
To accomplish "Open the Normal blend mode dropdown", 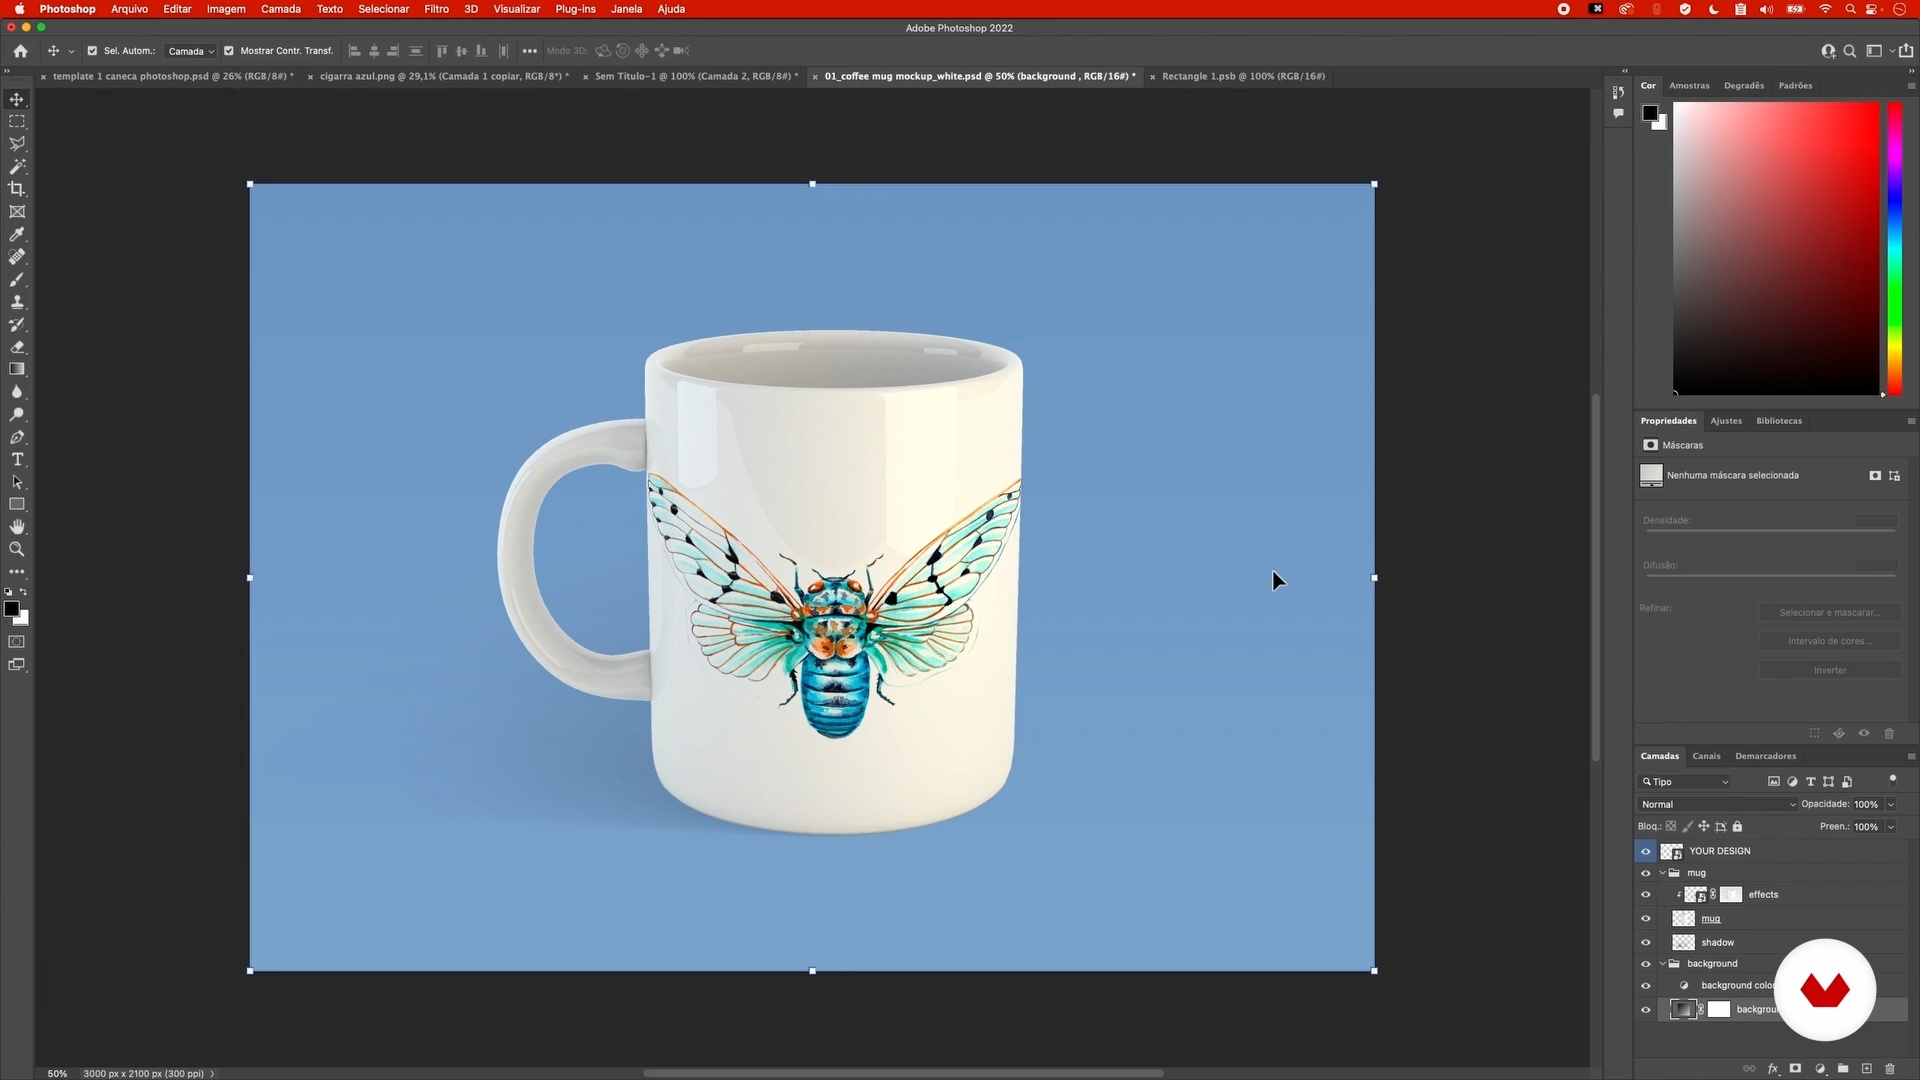I will (x=1717, y=804).
